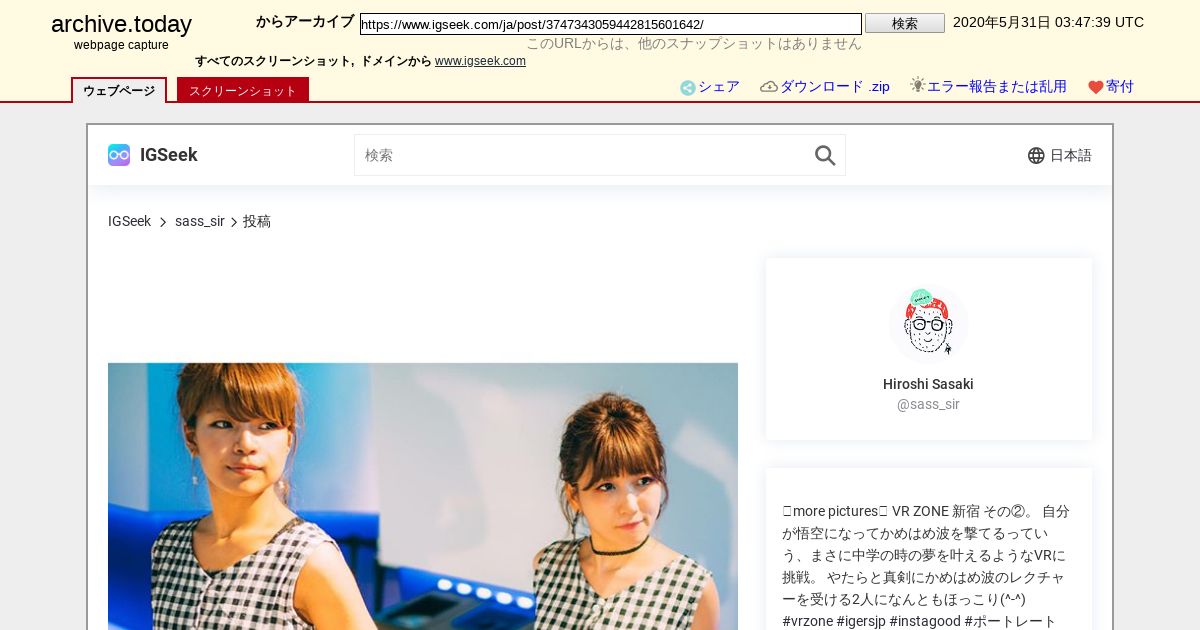This screenshot has height=630, width=1200.
Task: Click the heart donate icon
Action: tap(1096, 87)
